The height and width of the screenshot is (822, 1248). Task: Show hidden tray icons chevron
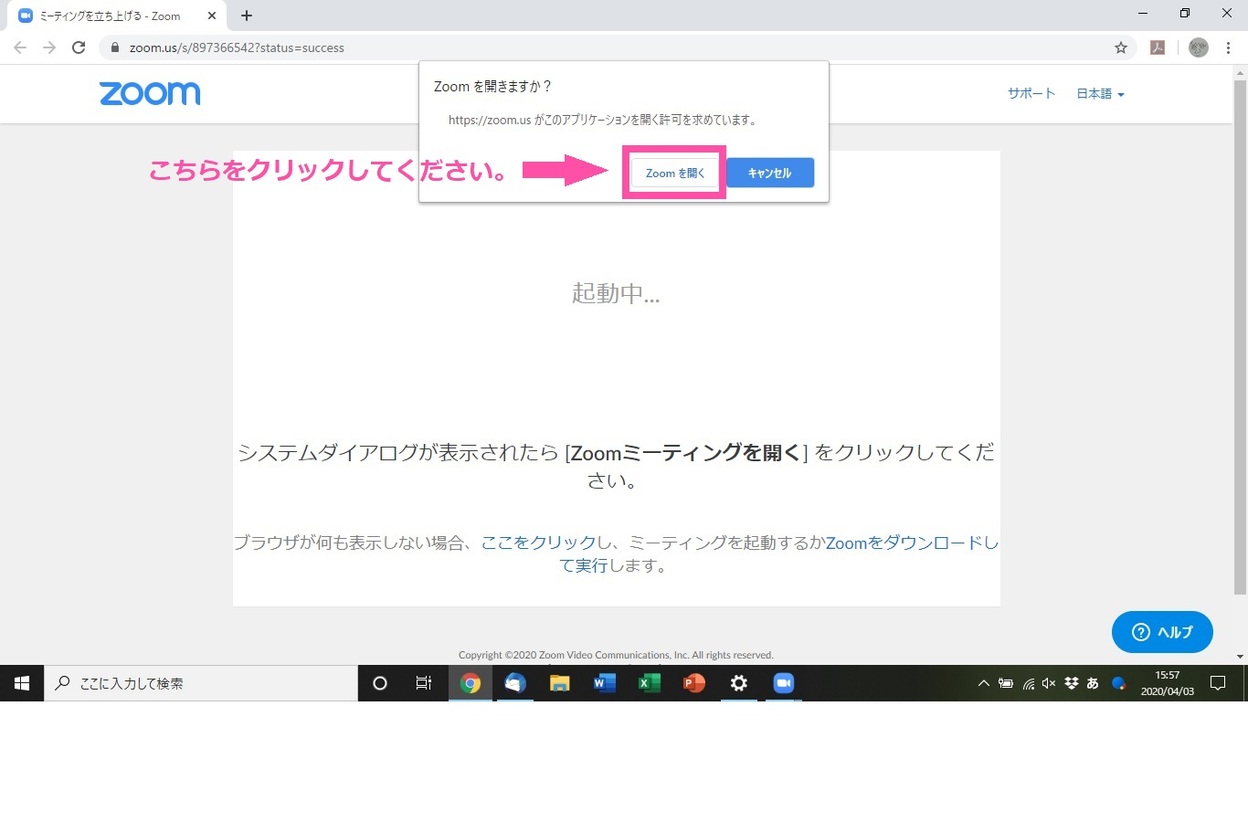point(983,684)
